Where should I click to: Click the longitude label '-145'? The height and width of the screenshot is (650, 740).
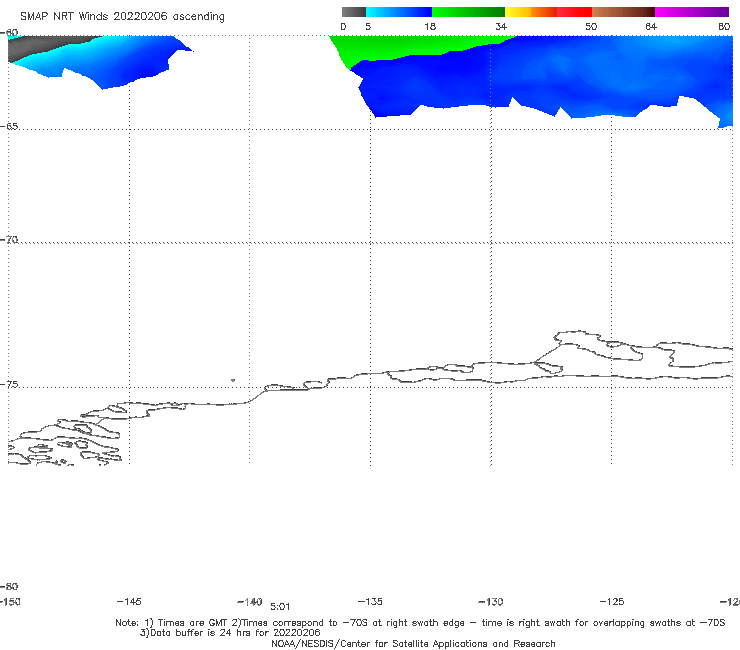129,601
